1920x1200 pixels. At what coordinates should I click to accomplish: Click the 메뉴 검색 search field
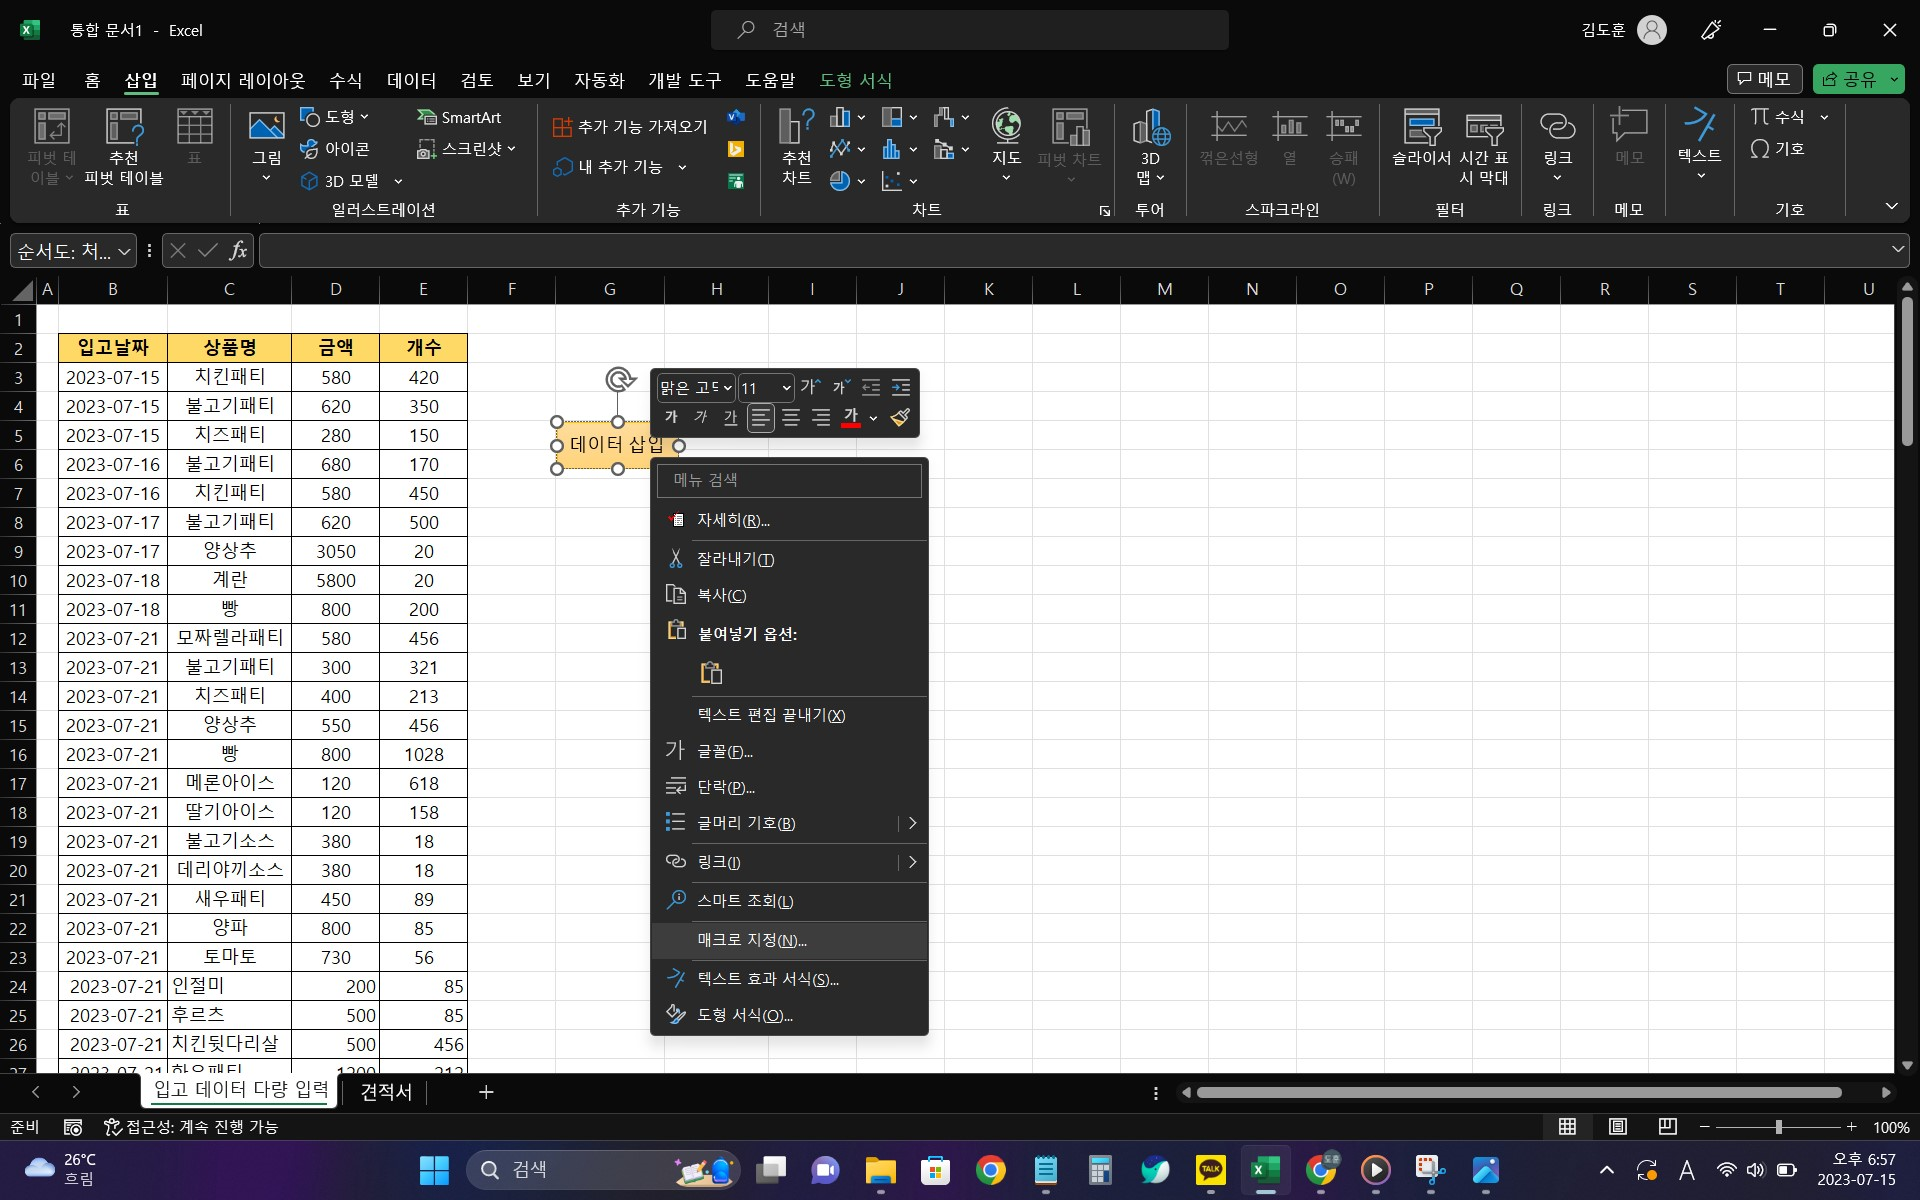pos(789,480)
